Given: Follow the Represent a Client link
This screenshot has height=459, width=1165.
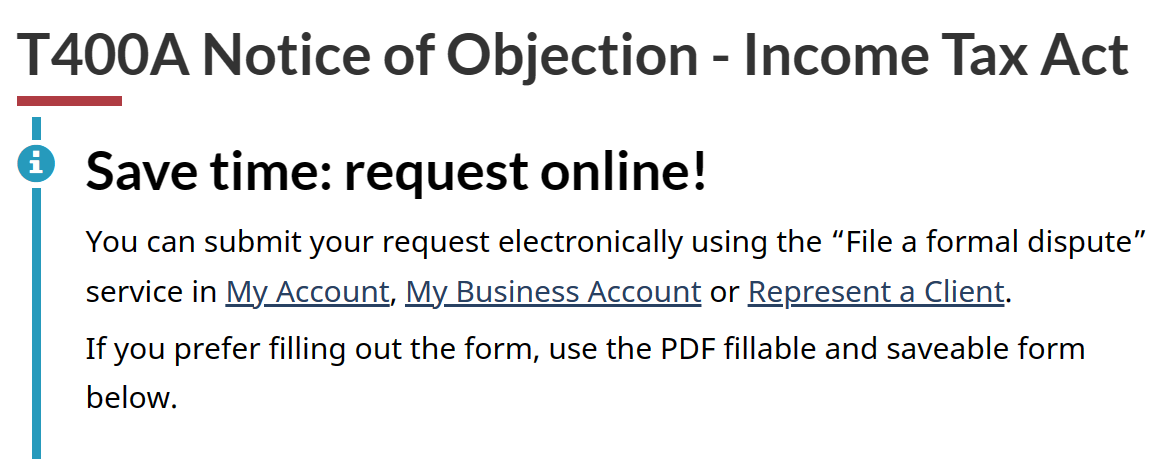Looking at the screenshot, I should 877,292.
